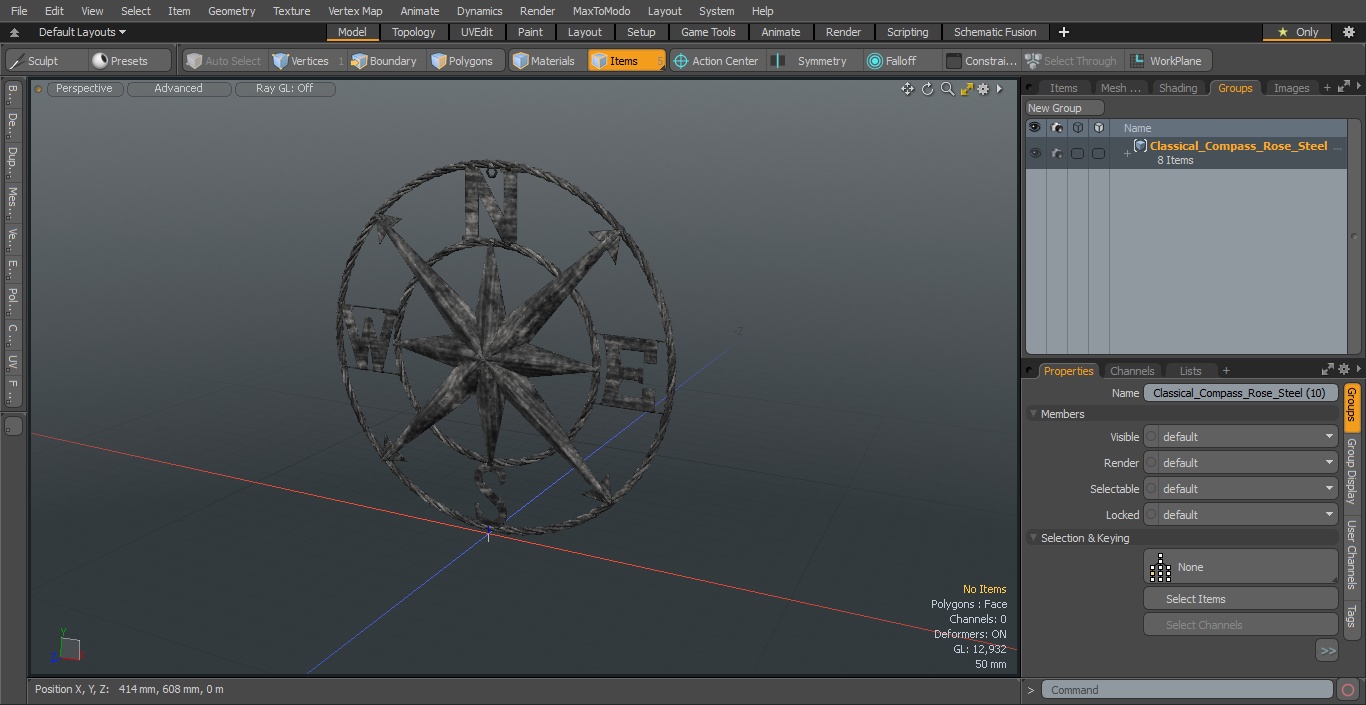Open the Selectable default dropdown
This screenshot has width=1366, height=705.
coord(1240,489)
